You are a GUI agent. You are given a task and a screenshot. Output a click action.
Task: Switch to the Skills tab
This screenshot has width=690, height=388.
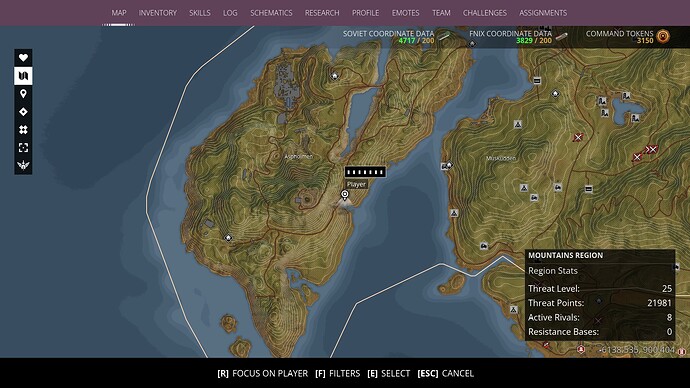[200, 13]
